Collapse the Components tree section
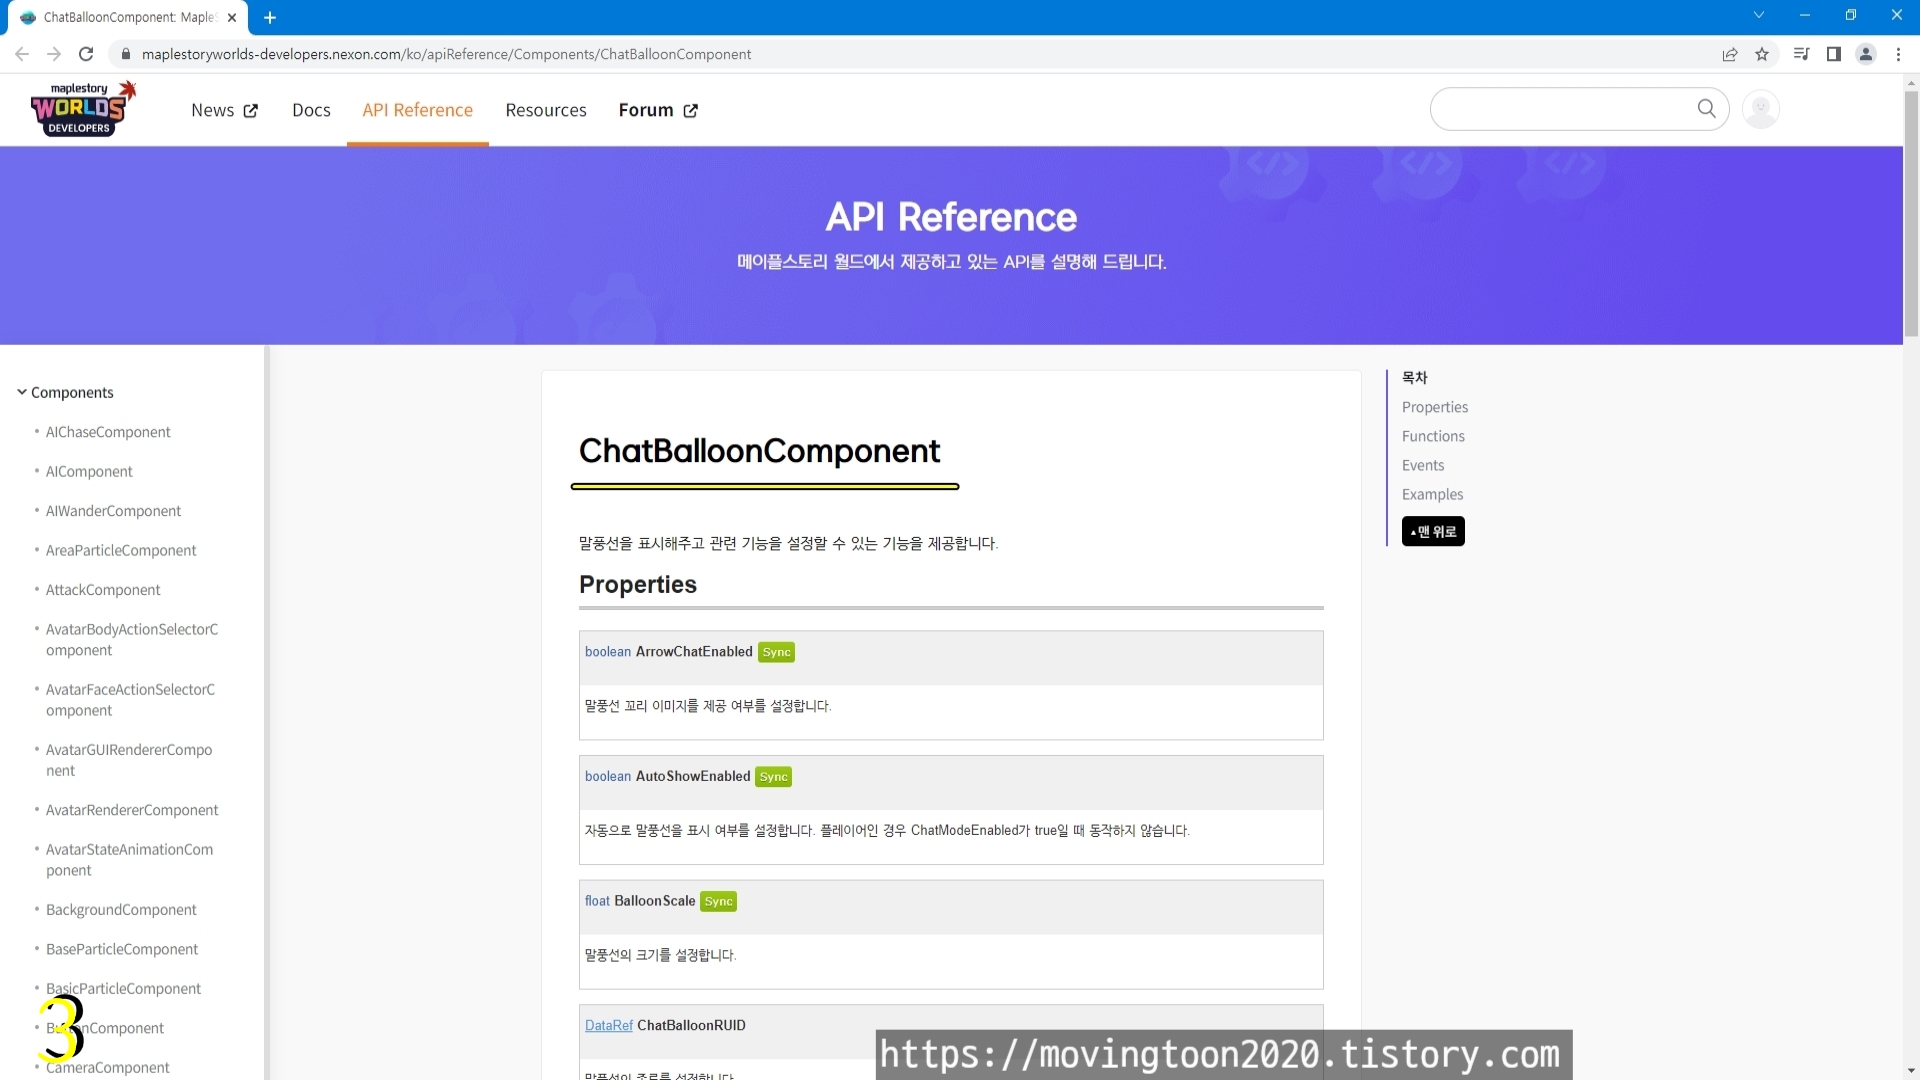Image resolution: width=1920 pixels, height=1080 pixels. pyautogui.click(x=22, y=392)
